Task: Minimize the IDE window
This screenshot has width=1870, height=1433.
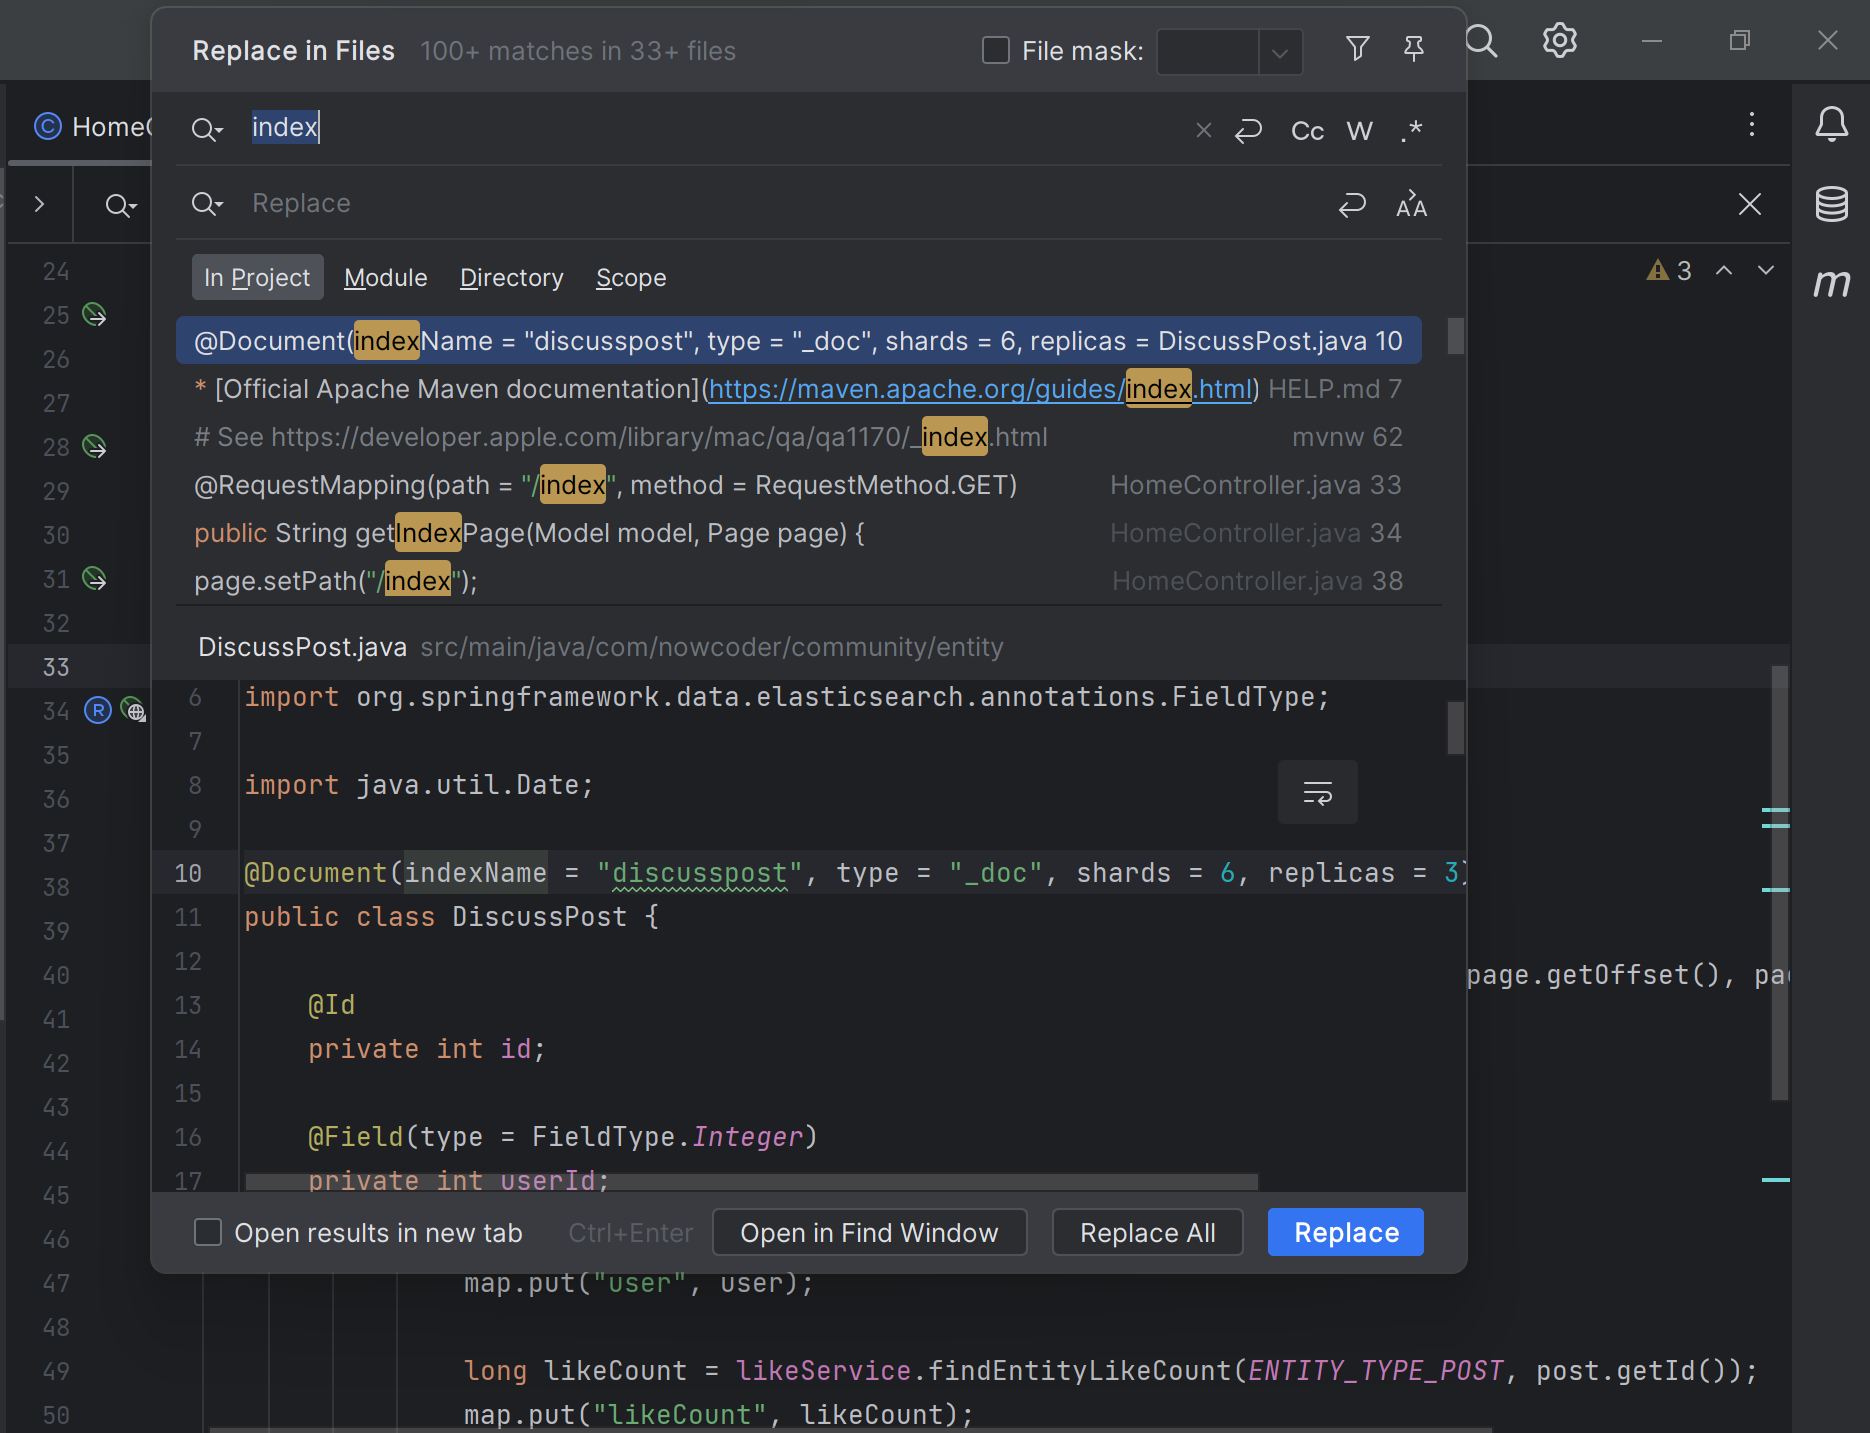Action: (1651, 41)
